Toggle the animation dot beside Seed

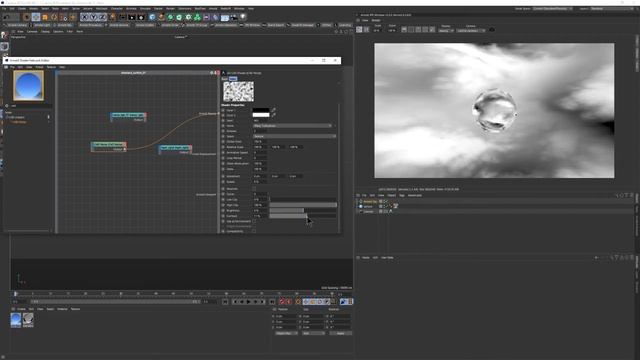click(x=223, y=120)
